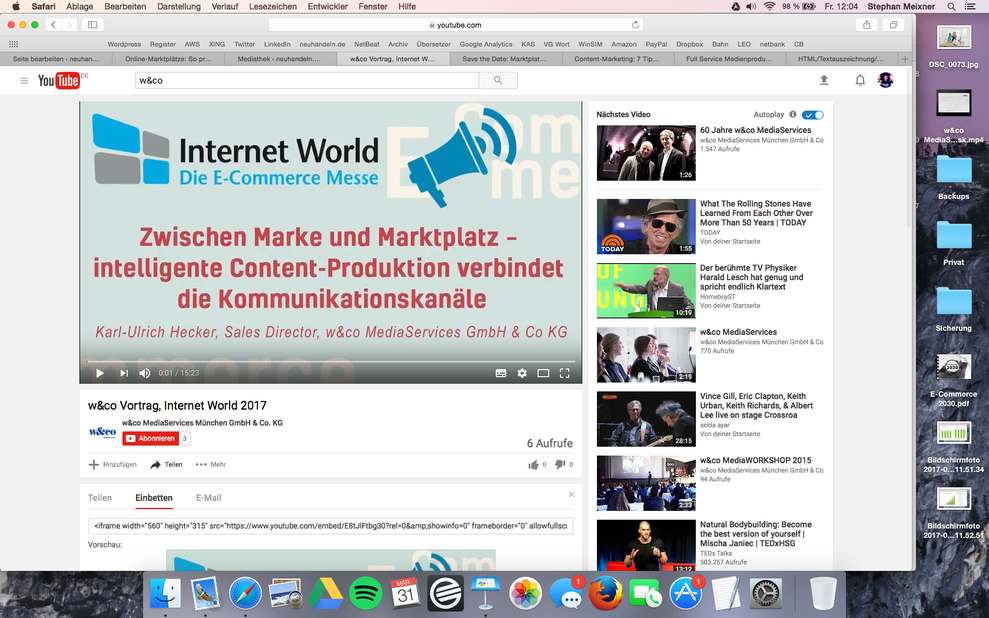Open the Google Analytics bookmark

point(486,44)
